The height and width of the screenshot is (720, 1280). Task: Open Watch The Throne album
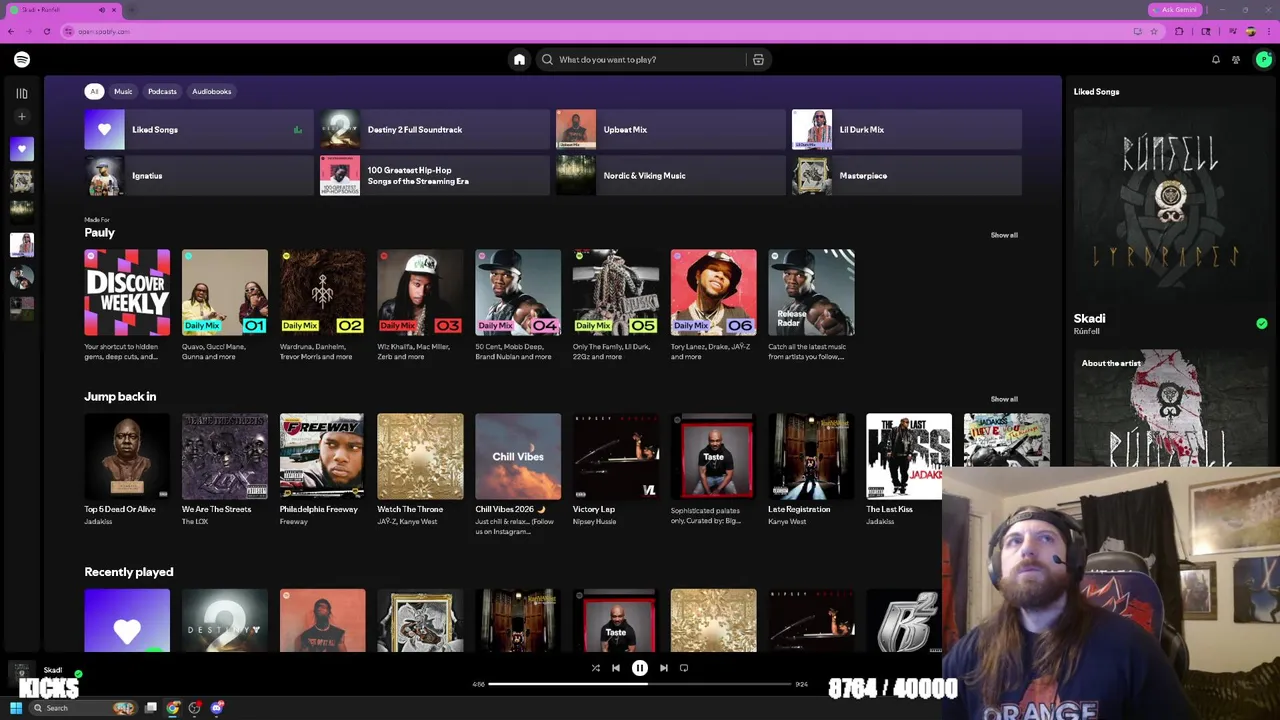420,456
